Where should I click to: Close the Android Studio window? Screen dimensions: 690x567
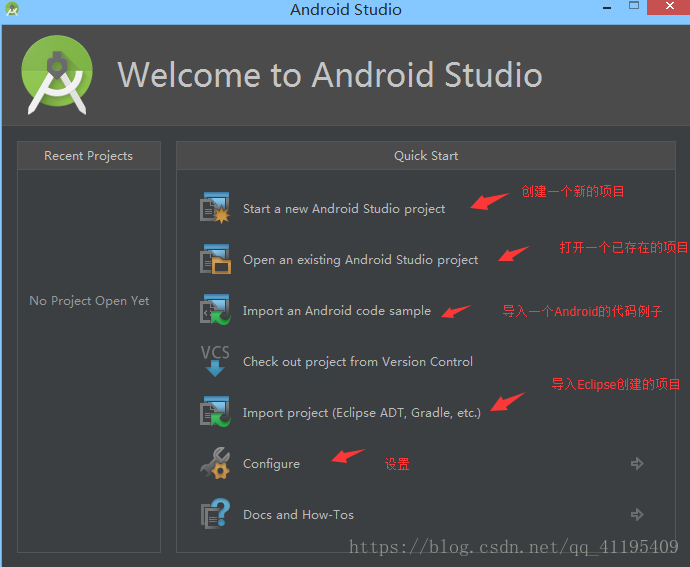669,7
